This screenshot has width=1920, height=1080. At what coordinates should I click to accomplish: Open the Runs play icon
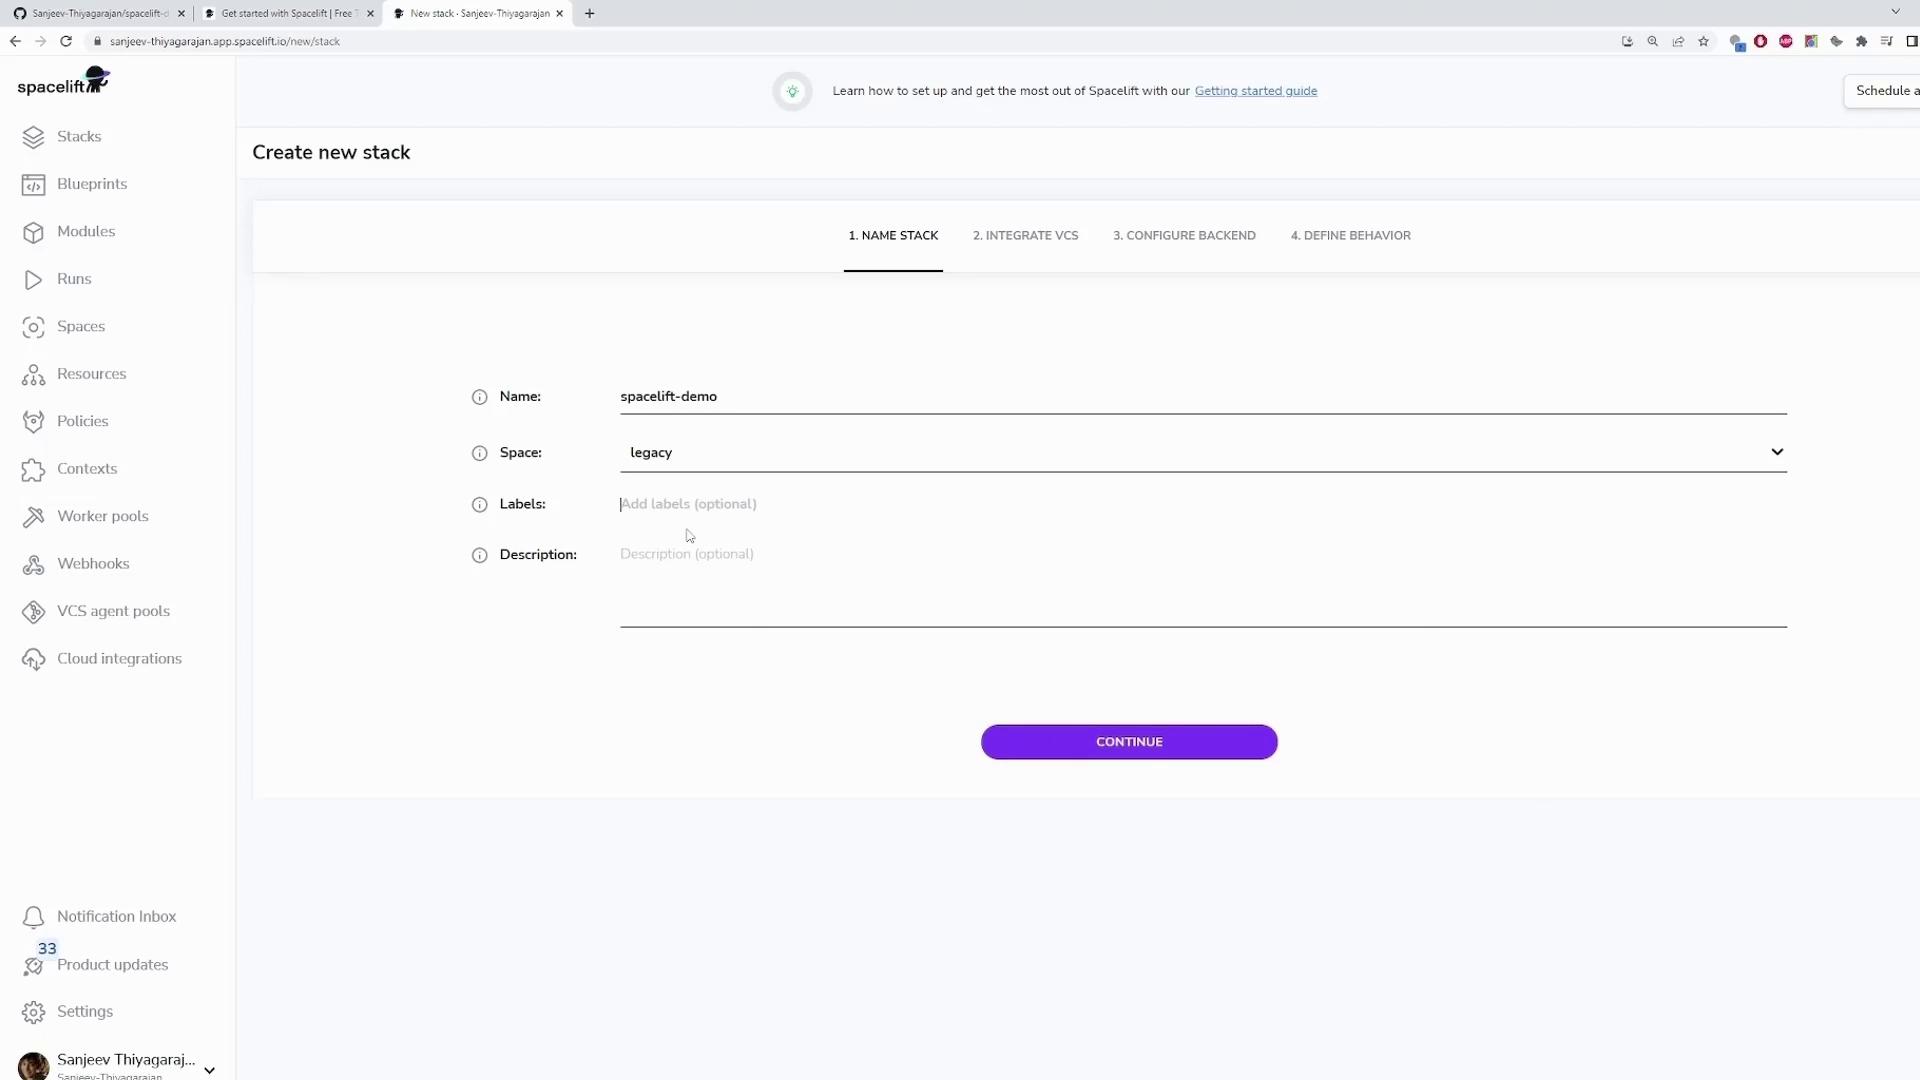(x=33, y=280)
